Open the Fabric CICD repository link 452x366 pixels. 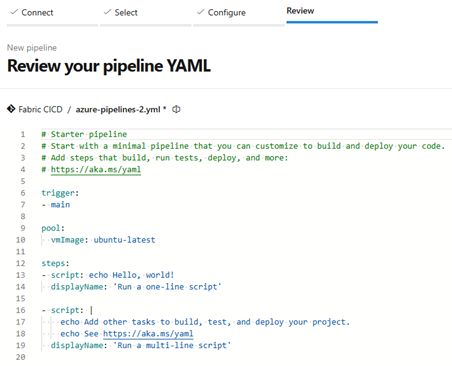point(40,109)
